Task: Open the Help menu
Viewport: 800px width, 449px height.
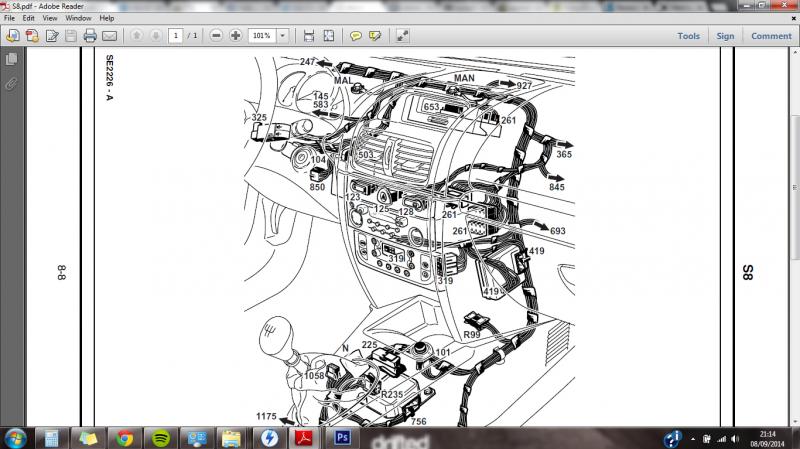Action: [107, 18]
